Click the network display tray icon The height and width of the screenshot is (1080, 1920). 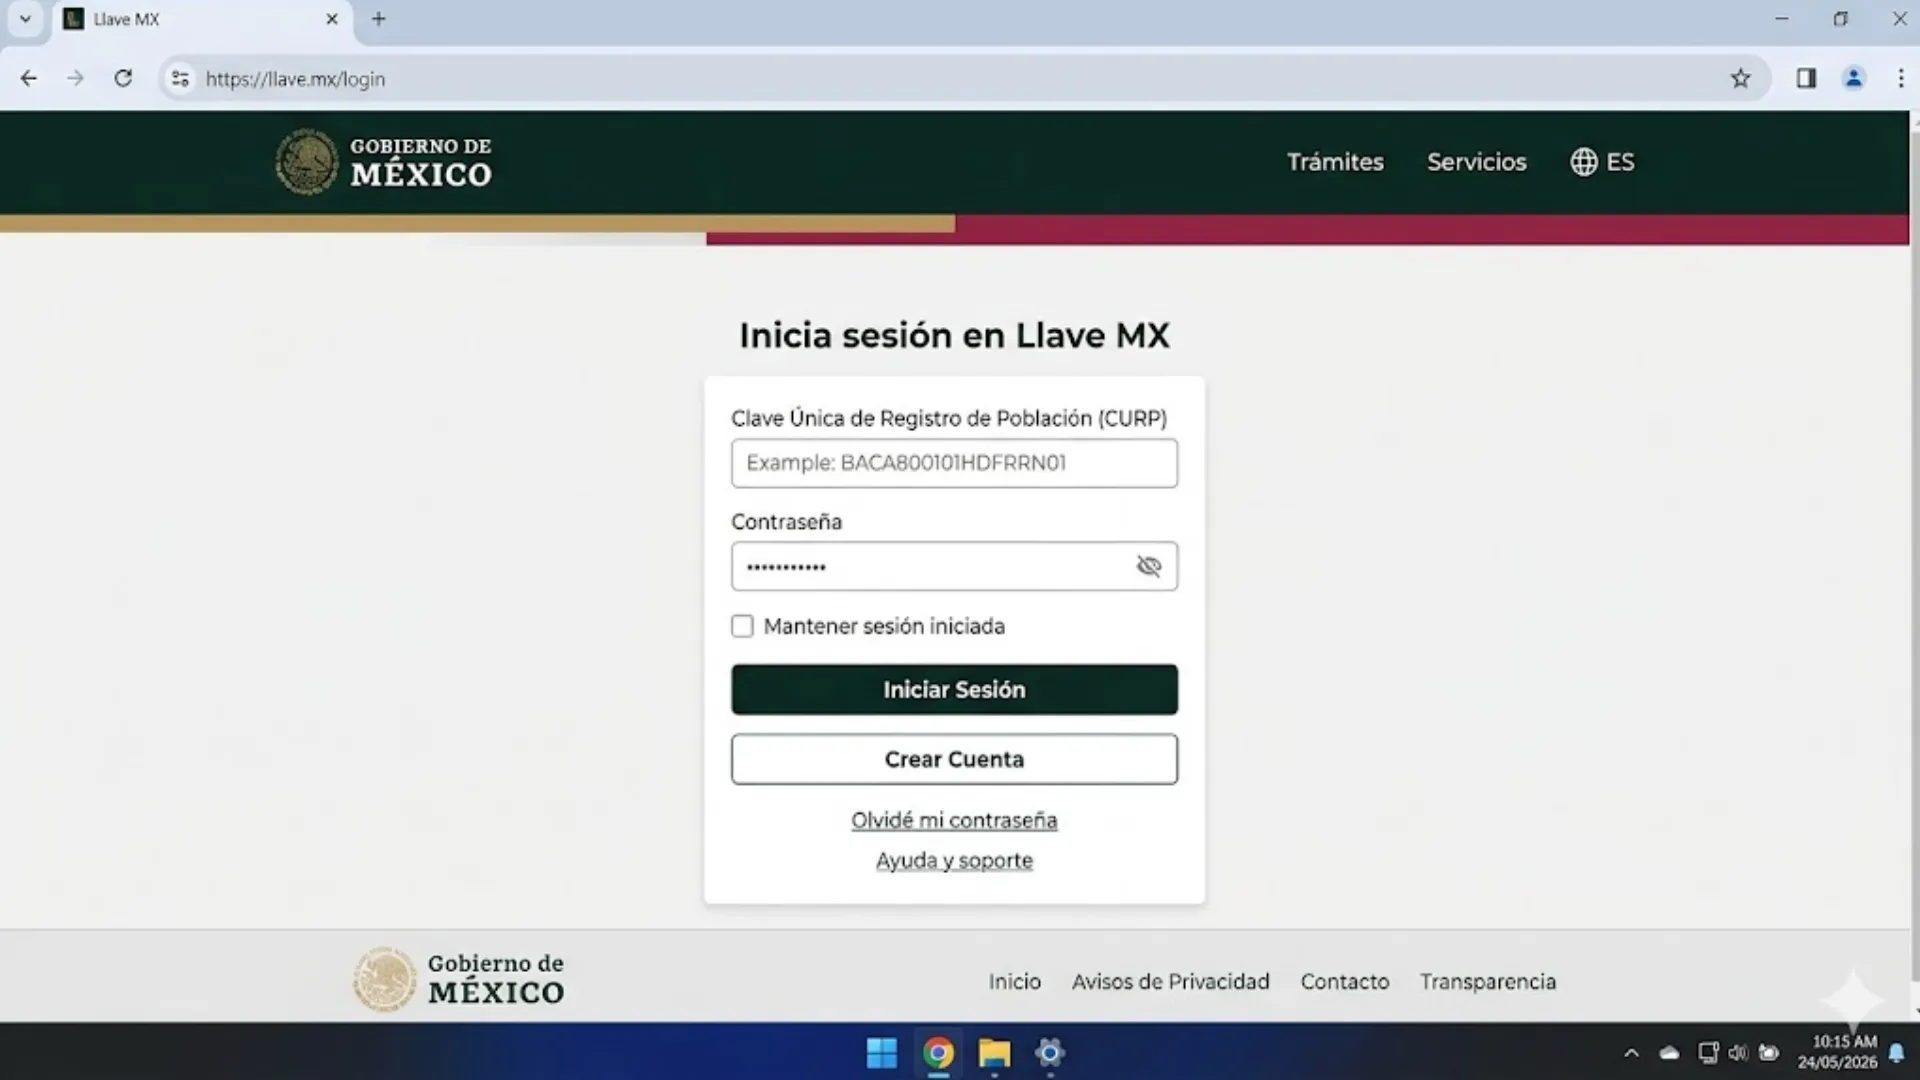click(x=1708, y=1053)
